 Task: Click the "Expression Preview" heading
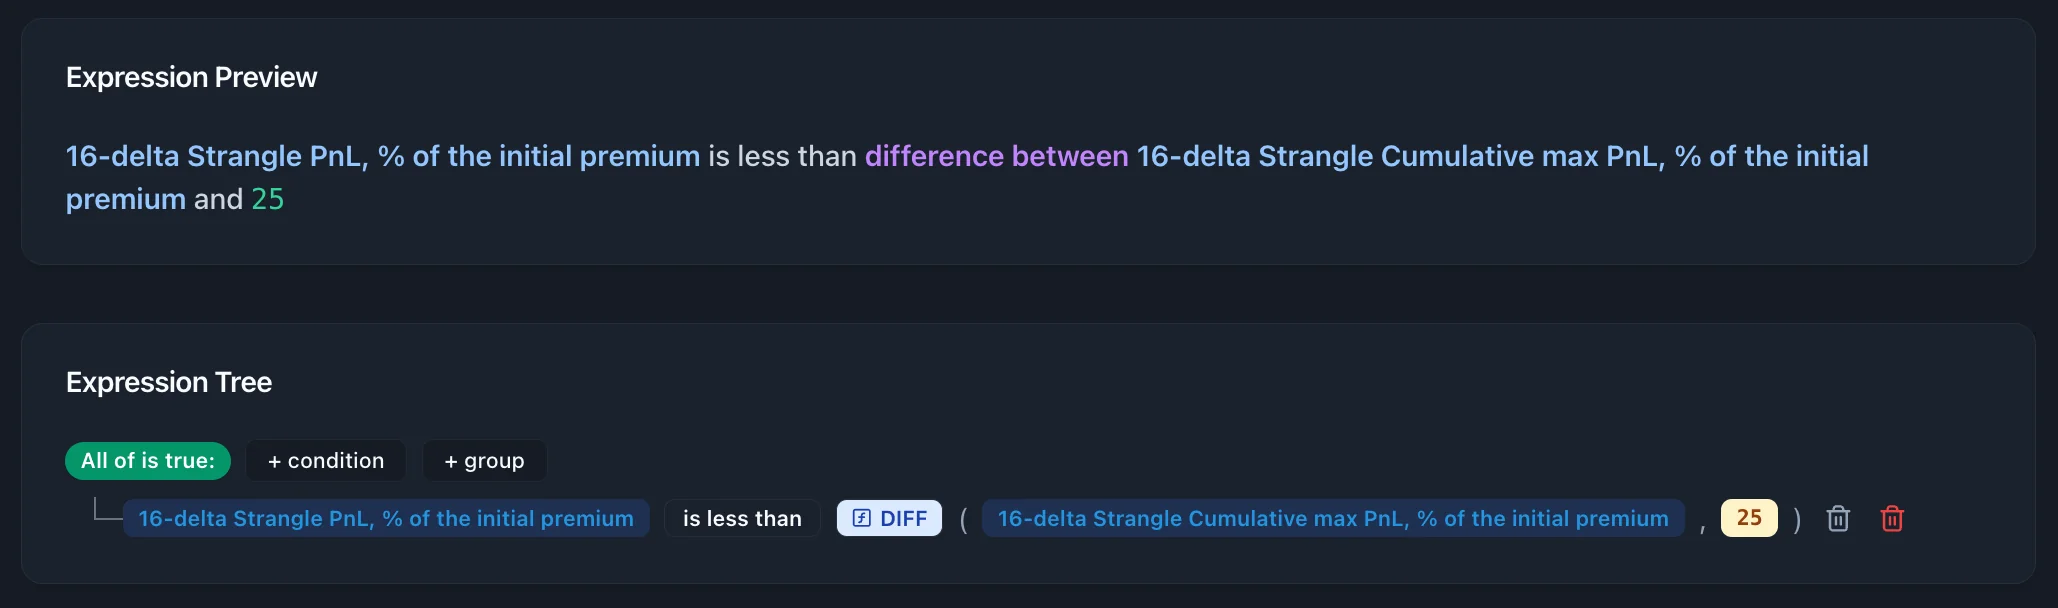[x=191, y=77]
